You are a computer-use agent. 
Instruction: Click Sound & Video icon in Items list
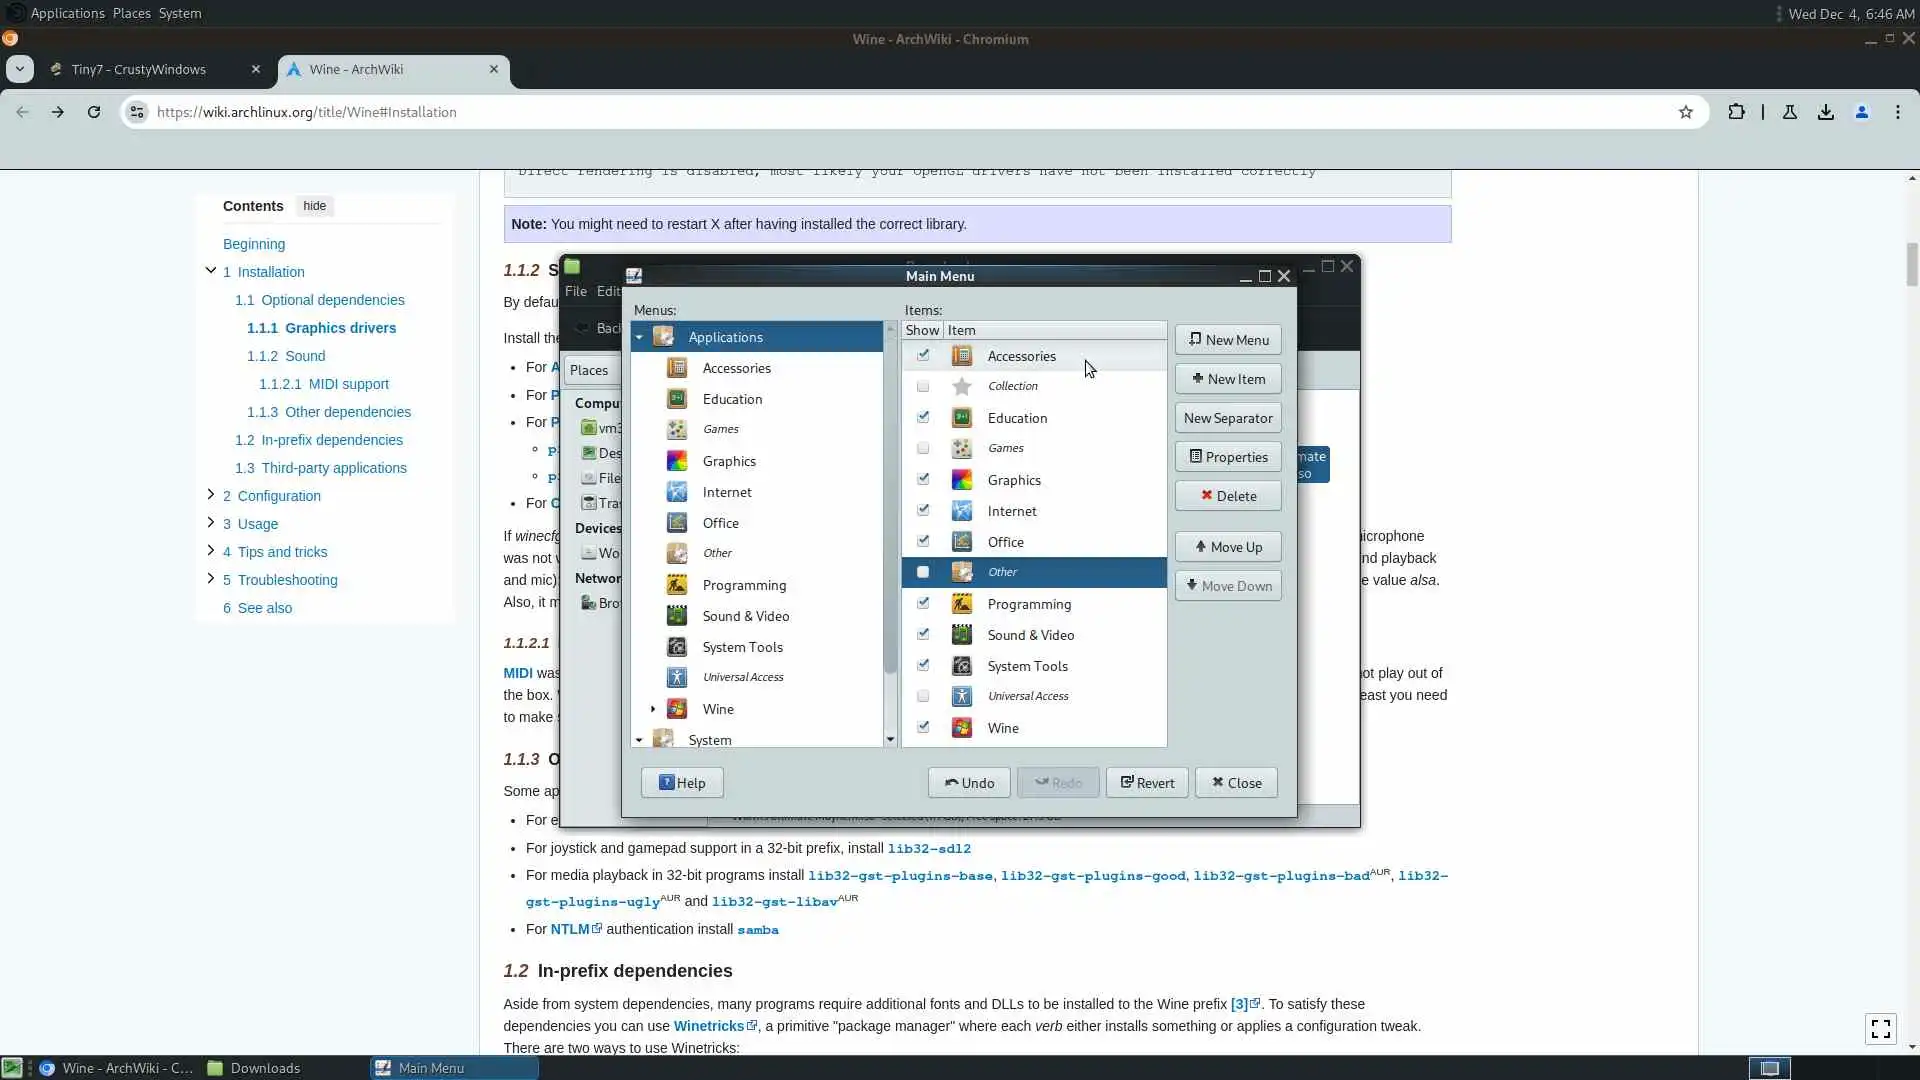click(962, 635)
